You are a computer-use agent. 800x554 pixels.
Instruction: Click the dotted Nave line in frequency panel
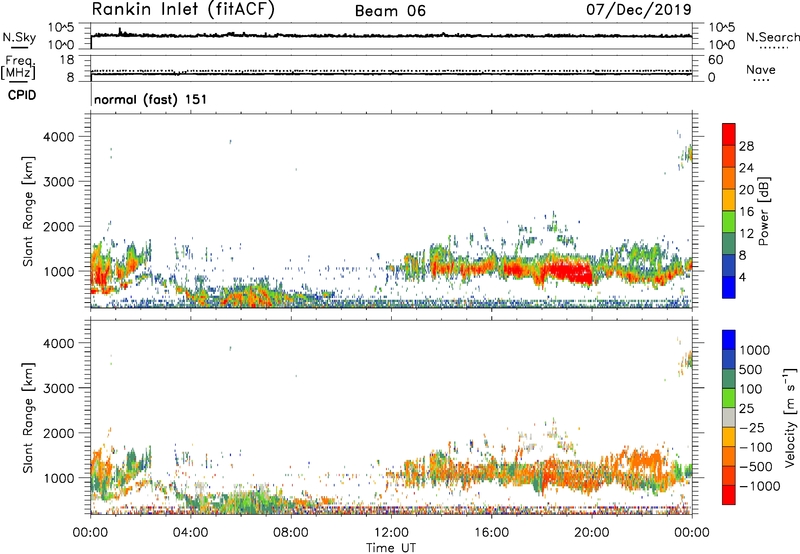click(391, 70)
